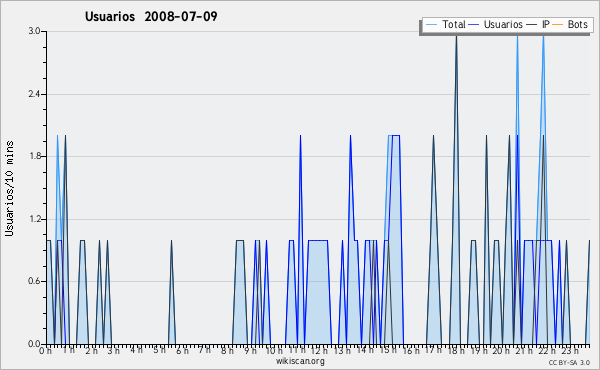Click the '20 h' x-axis label
The width and height of the screenshot is (600, 370).
(x=501, y=350)
